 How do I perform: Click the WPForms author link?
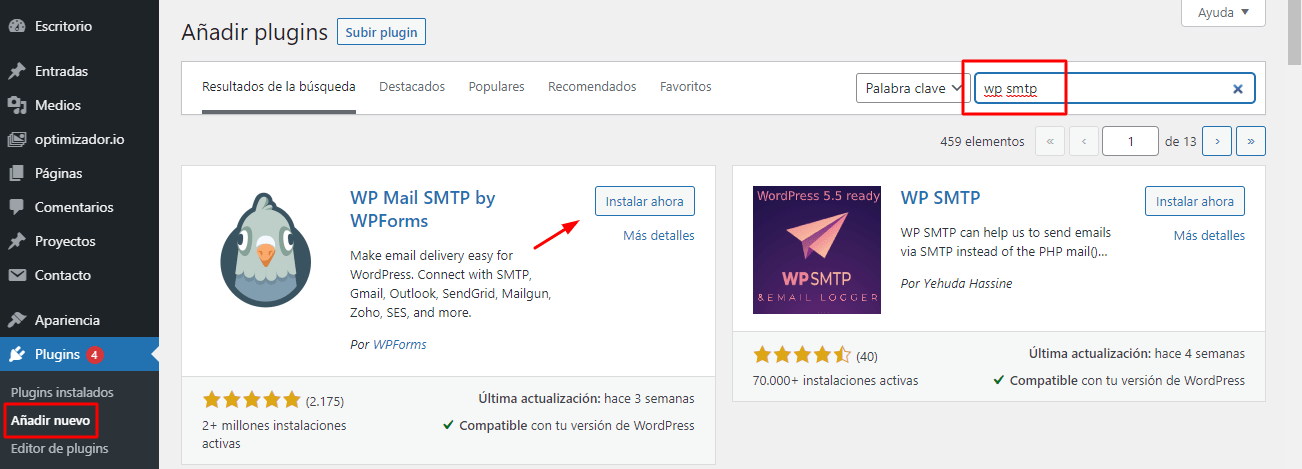tap(399, 344)
